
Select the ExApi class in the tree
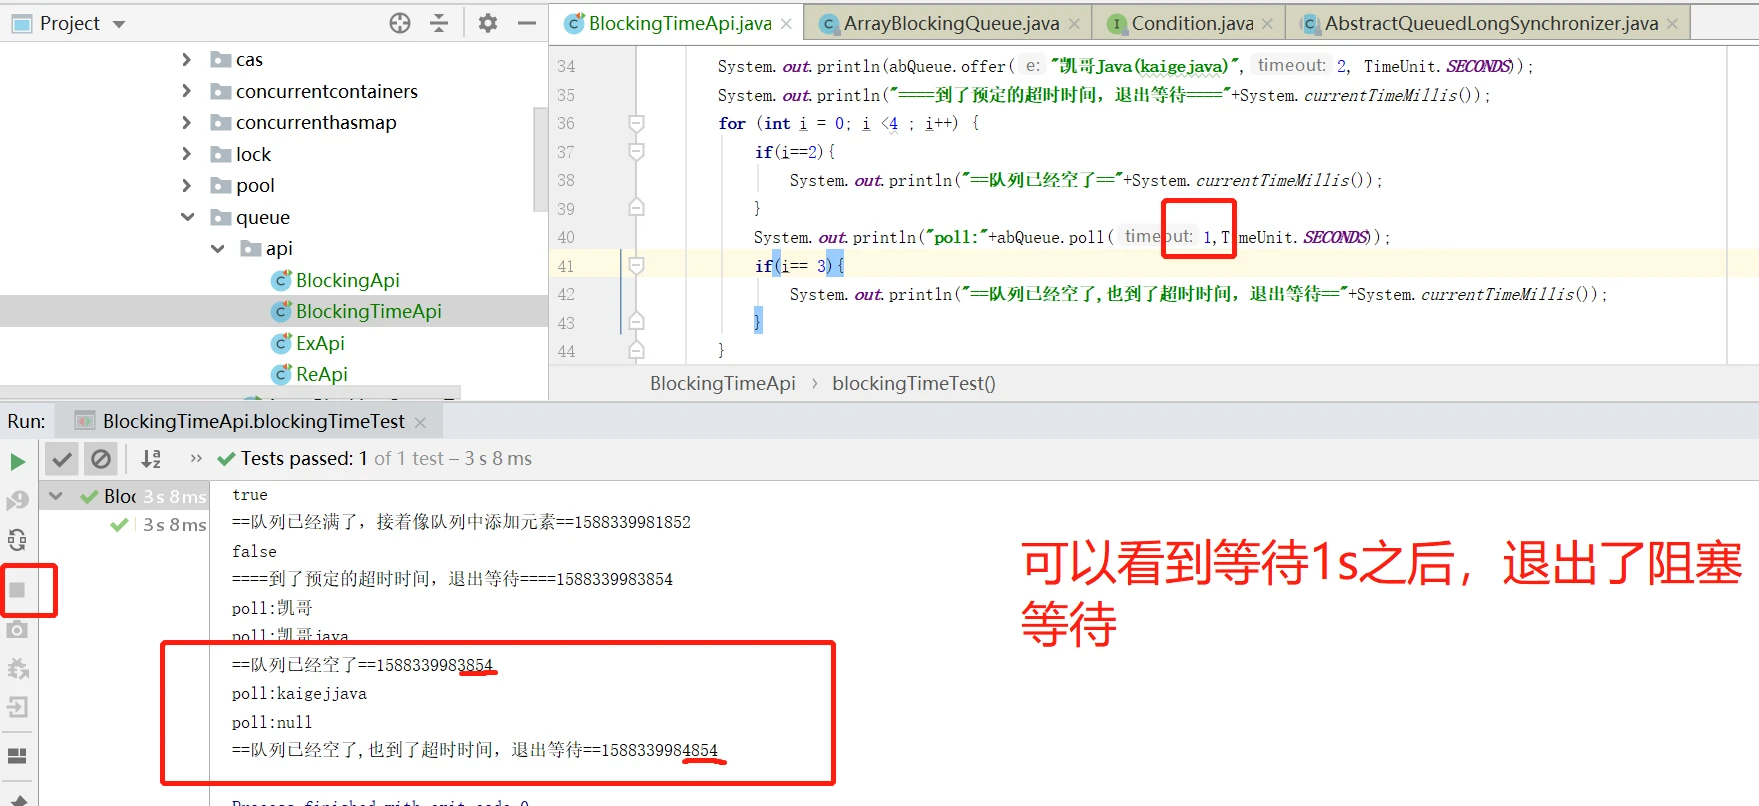[x=320, y=343]
